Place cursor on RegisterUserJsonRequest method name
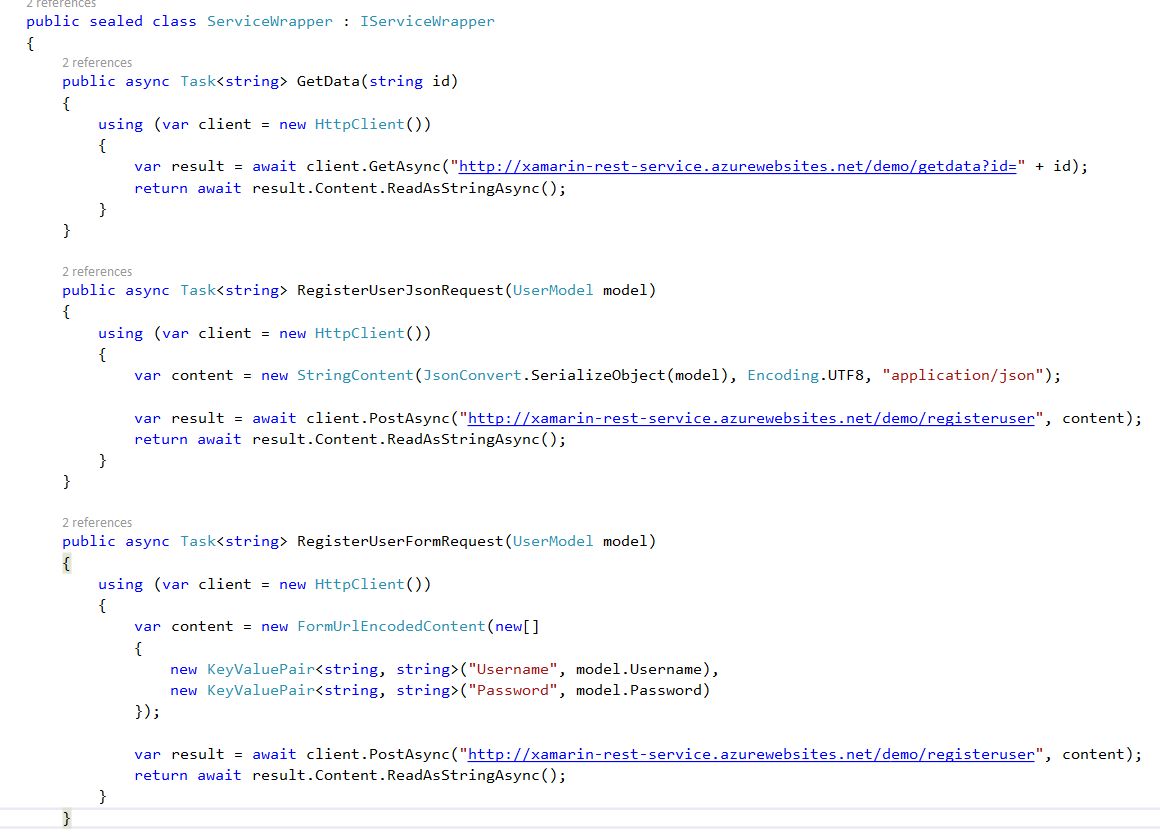Image resolution: width=1160 pixels, height=833 pixels. (x=400, y=290)
